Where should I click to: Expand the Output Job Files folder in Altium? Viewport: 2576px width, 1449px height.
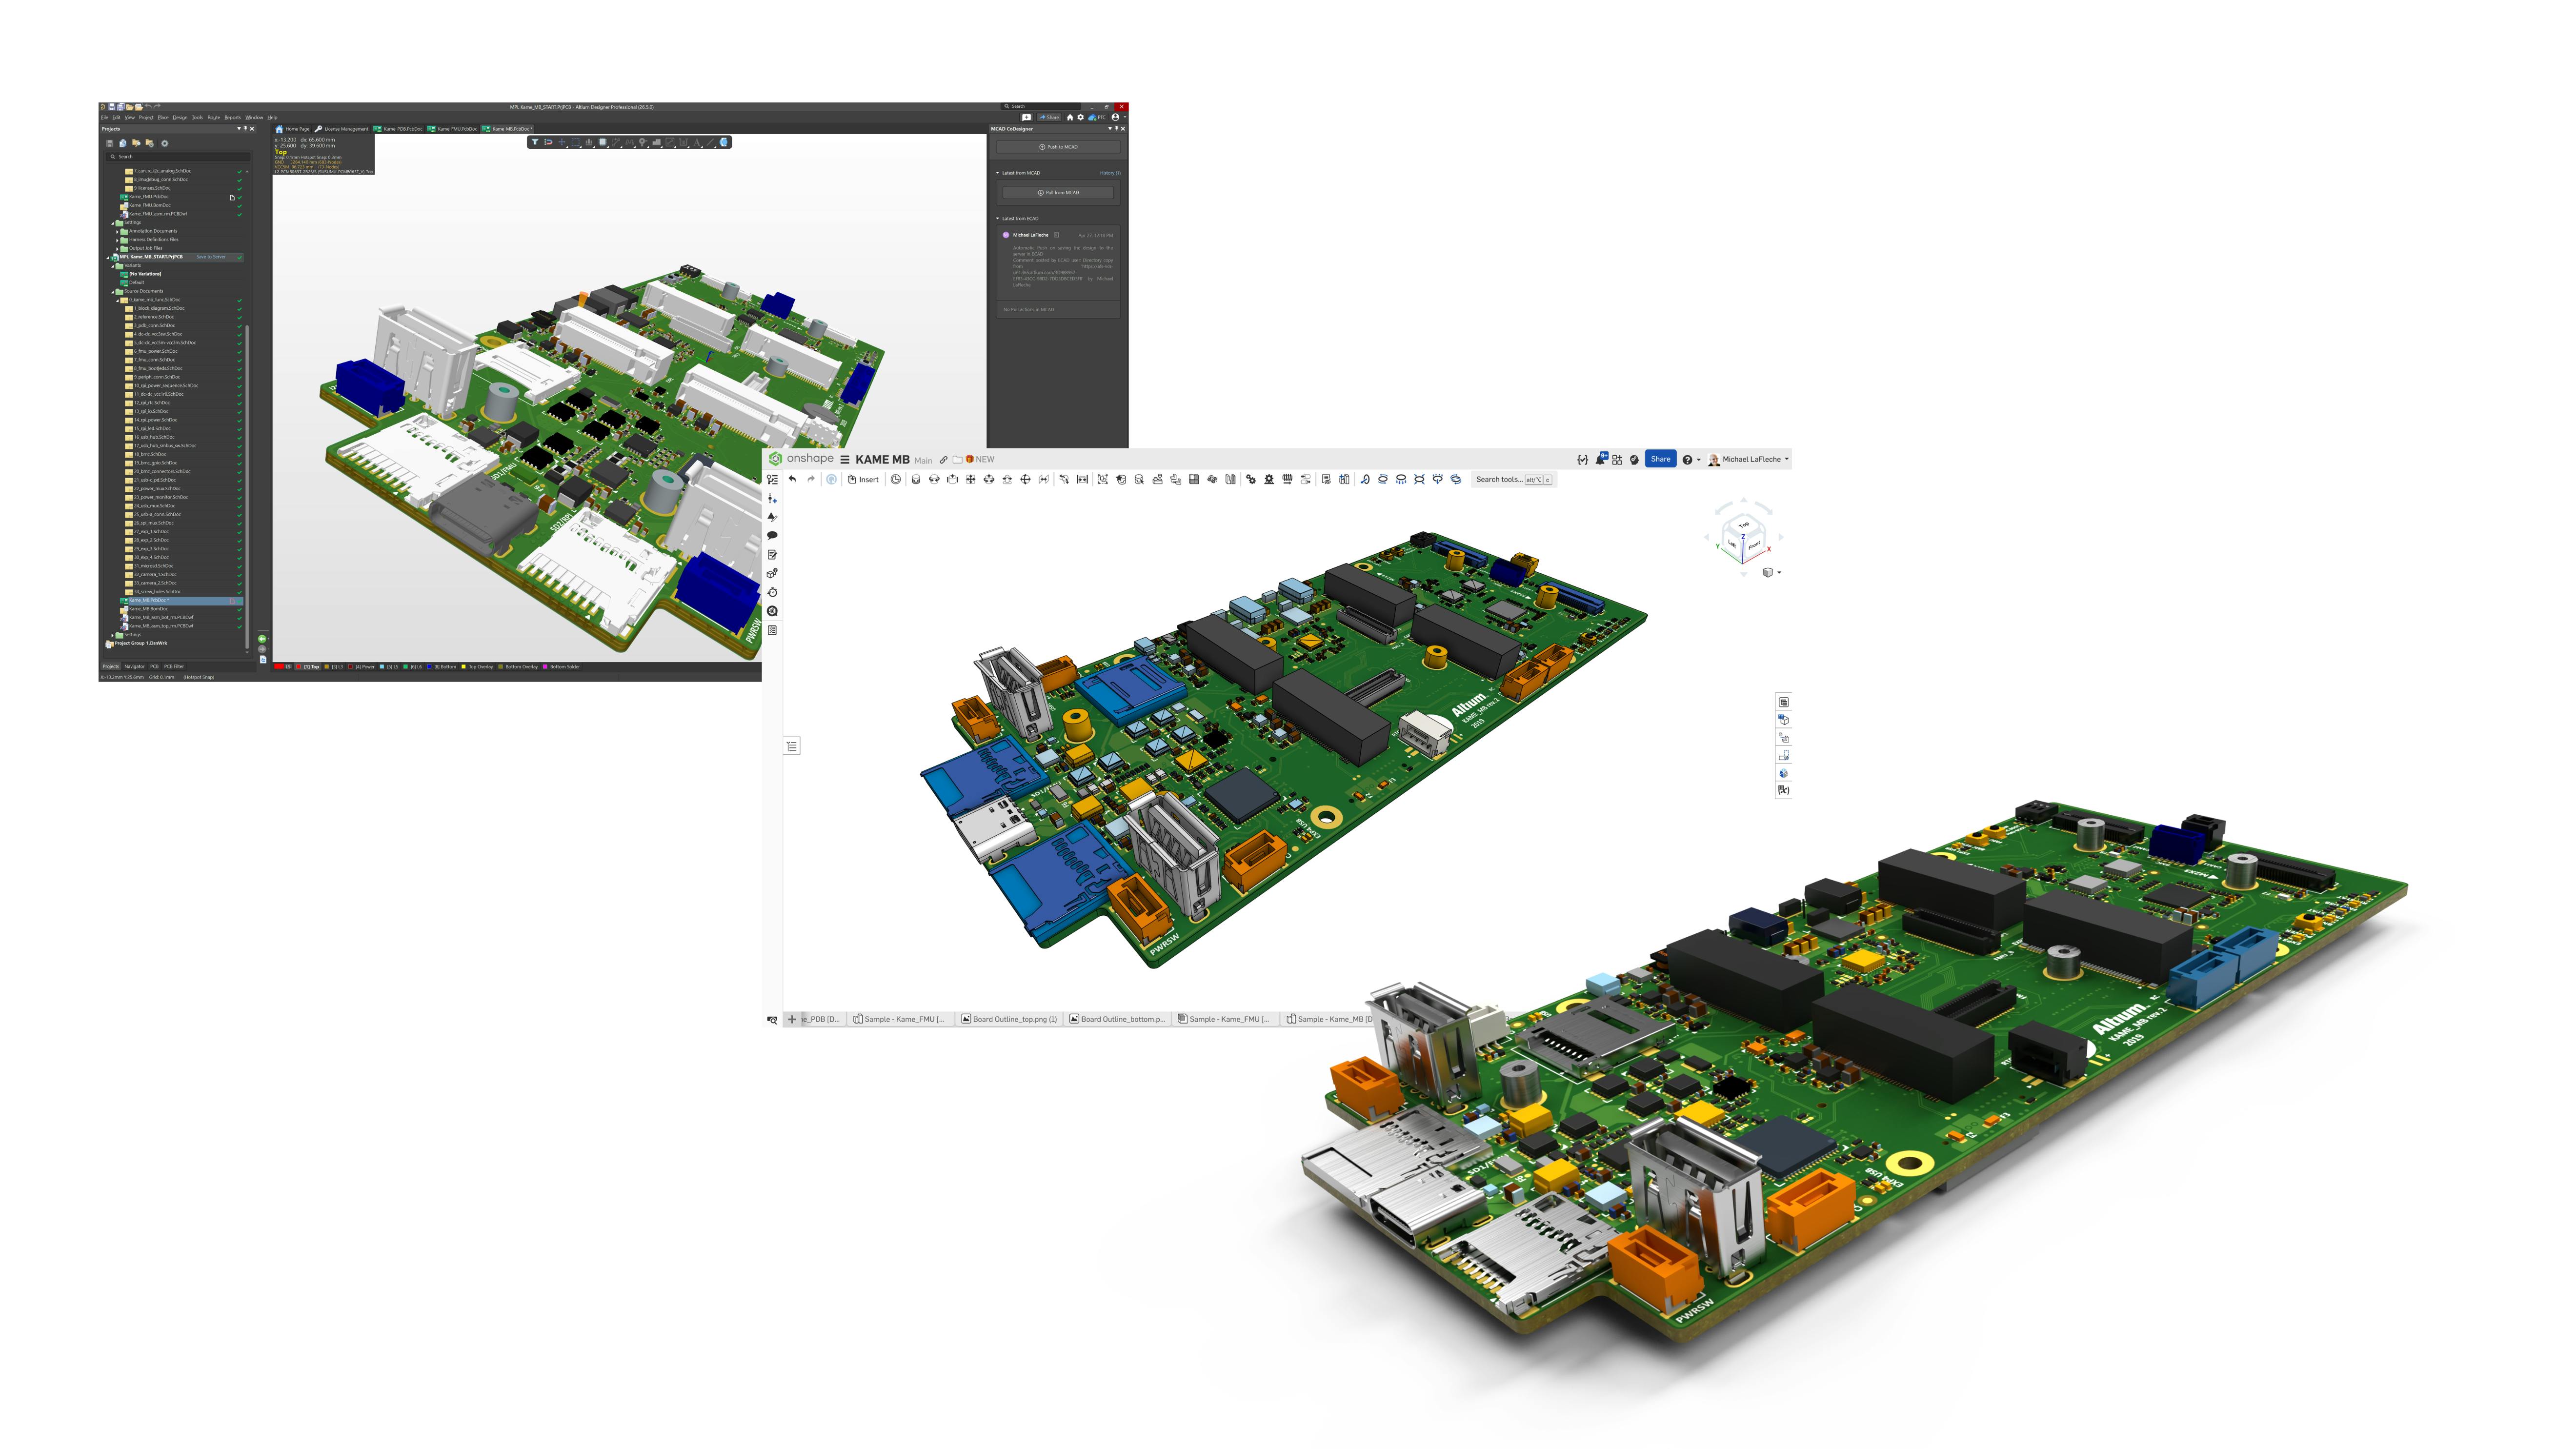pyautogui.click(x=117, y=248)
